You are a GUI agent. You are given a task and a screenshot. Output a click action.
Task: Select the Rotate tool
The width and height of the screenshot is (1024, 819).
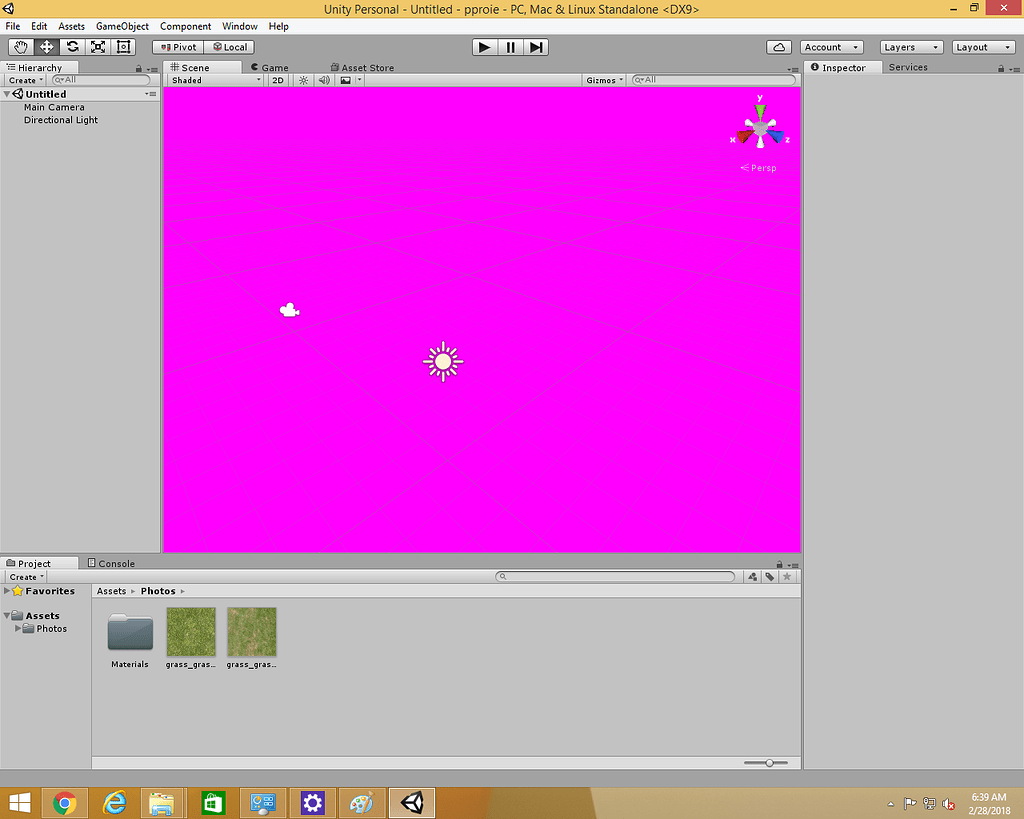pos(71,46)
